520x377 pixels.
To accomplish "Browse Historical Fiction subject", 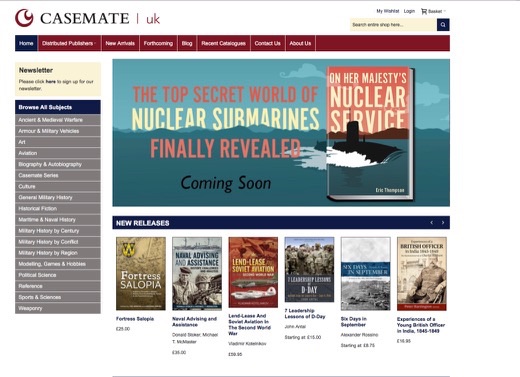I will coord(58,208).
